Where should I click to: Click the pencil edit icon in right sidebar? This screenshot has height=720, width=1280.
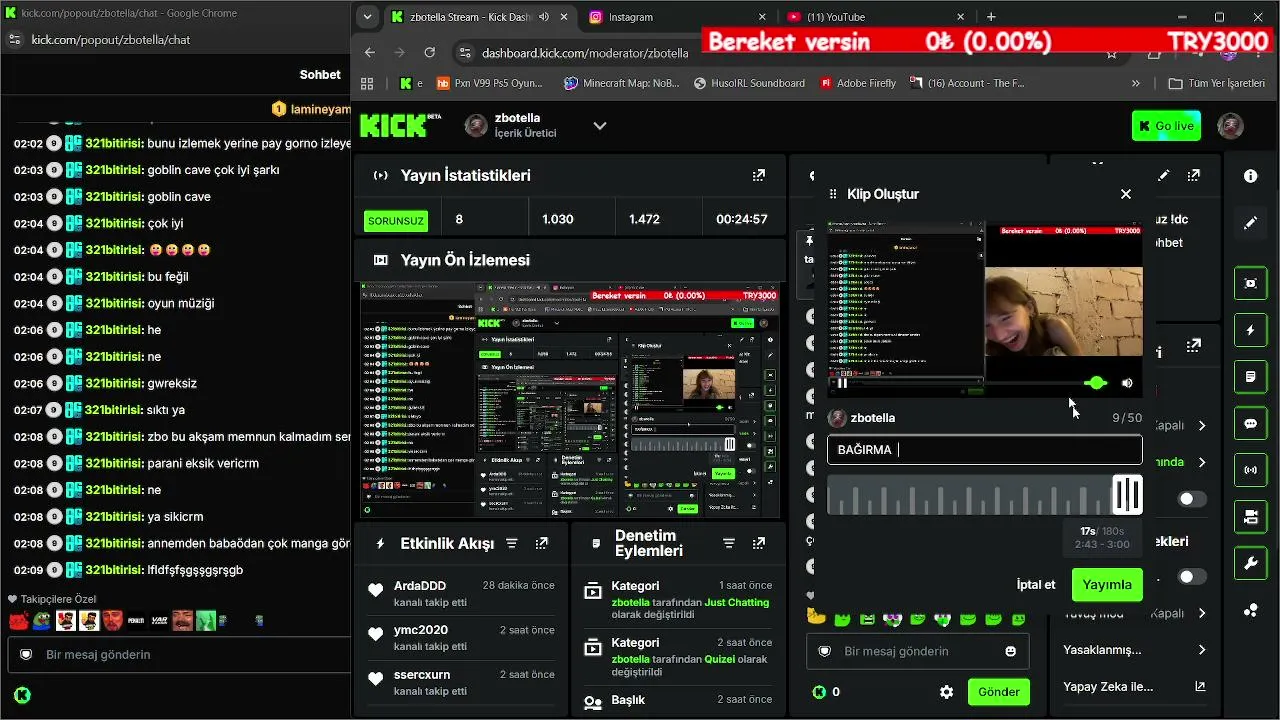1250,223
